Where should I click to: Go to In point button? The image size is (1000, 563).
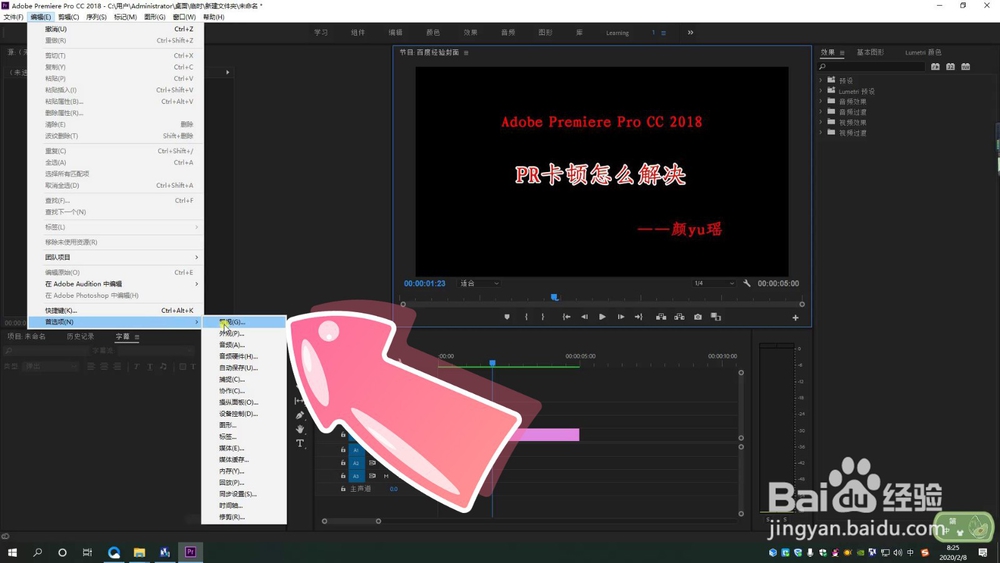(x=566, y=317)
